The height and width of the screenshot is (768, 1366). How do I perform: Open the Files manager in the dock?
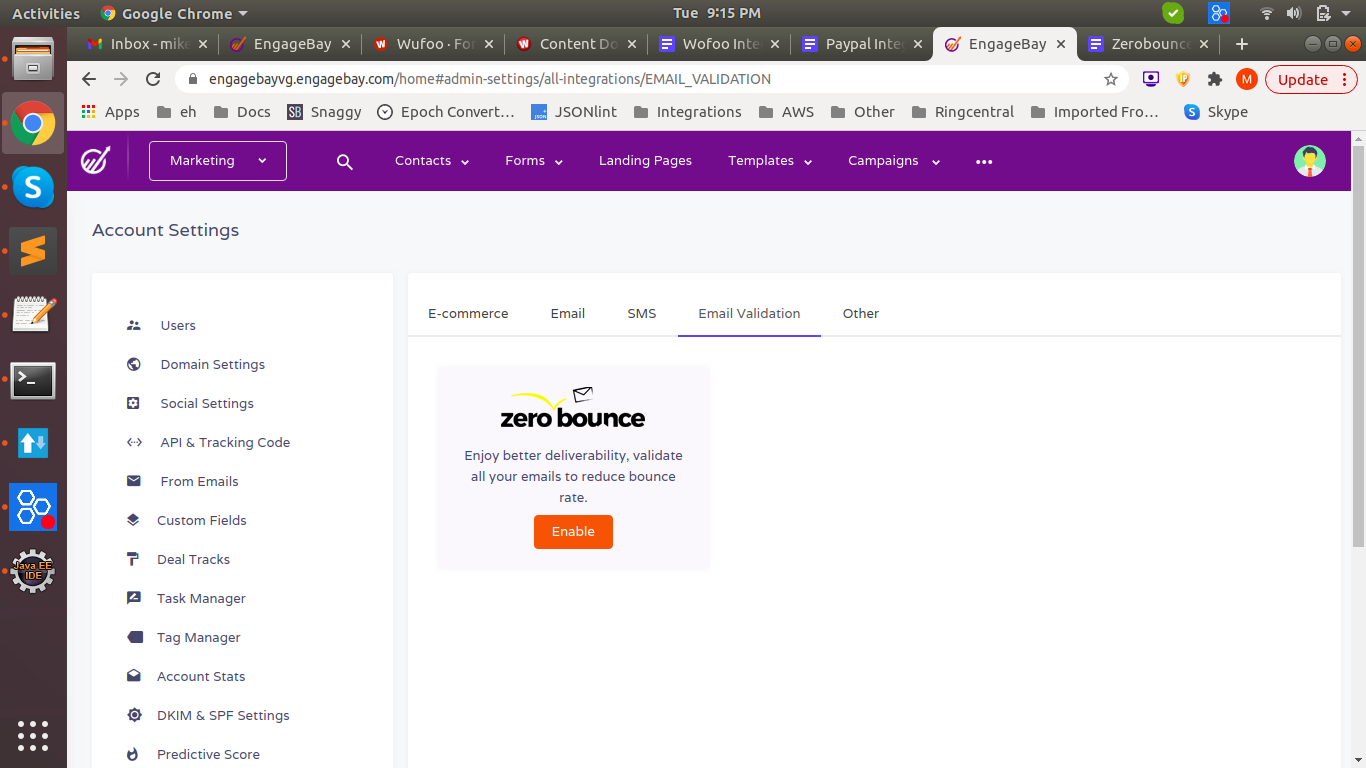(33, 58)
